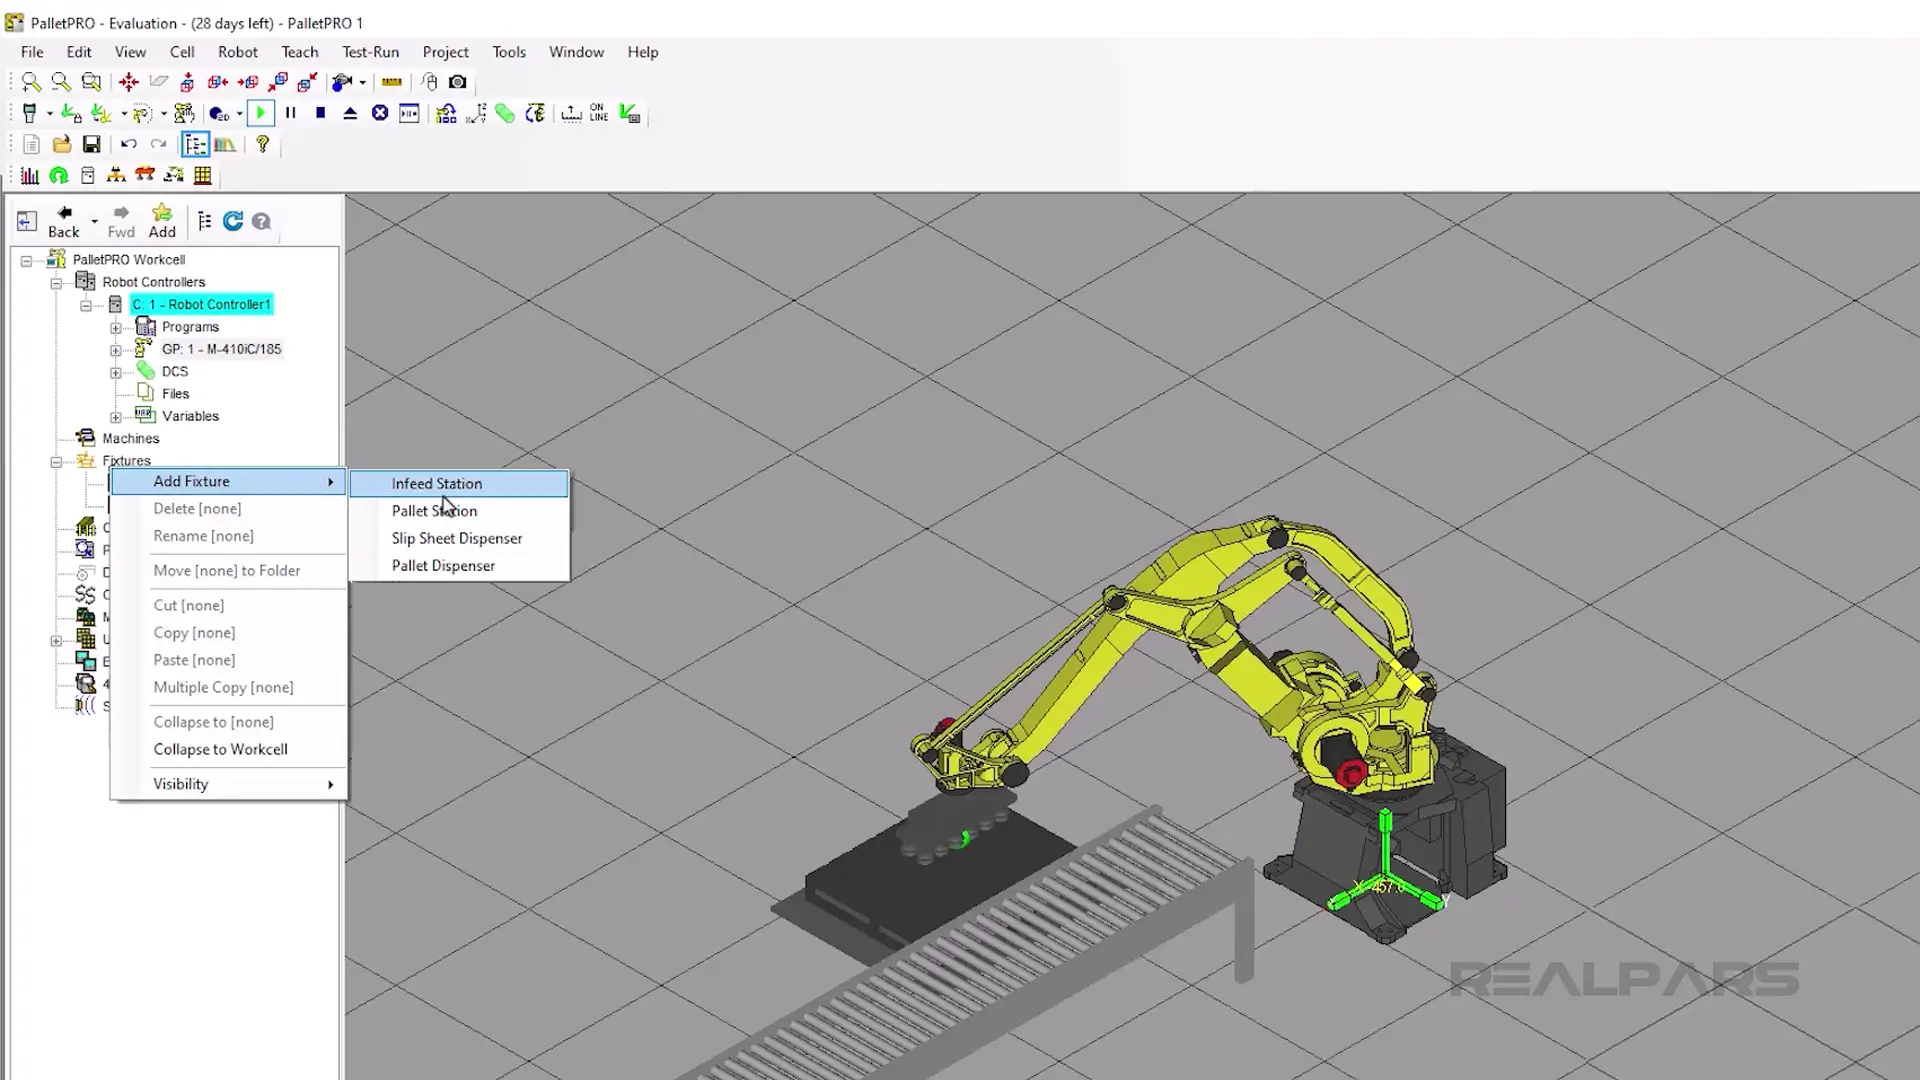
Task: Expand the DCS tree node
Action: point(116,372)
